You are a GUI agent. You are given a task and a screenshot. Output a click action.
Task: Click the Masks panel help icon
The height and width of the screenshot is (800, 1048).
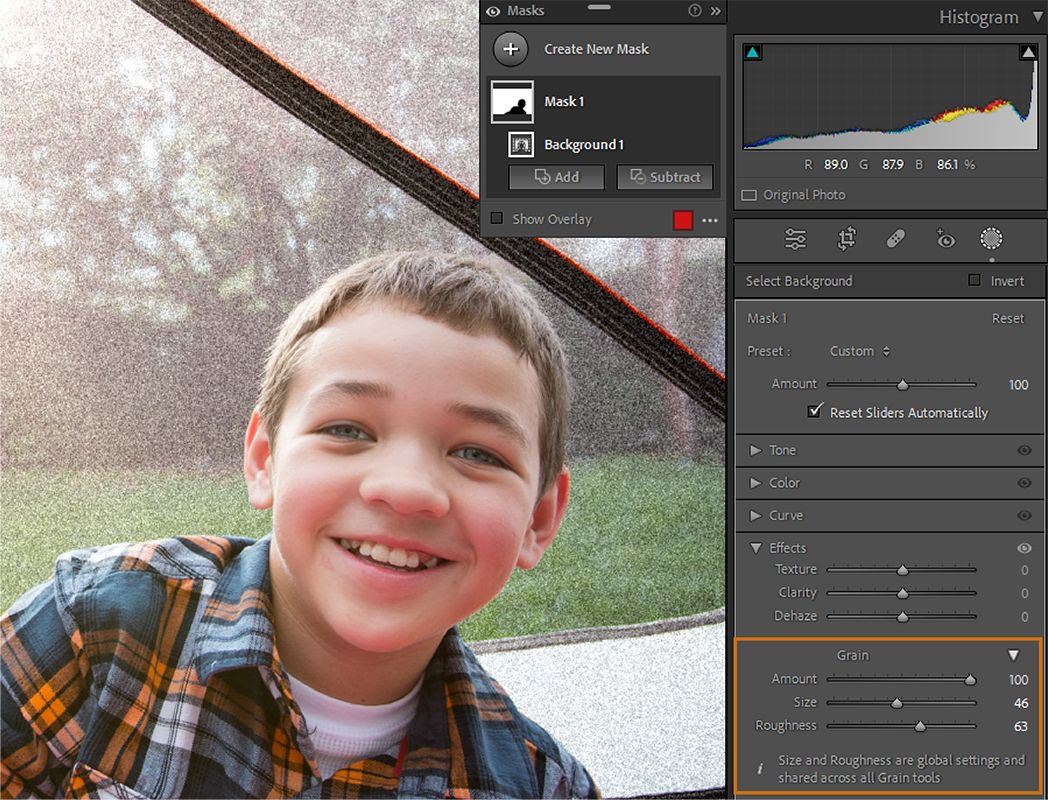tap(694, 11)
